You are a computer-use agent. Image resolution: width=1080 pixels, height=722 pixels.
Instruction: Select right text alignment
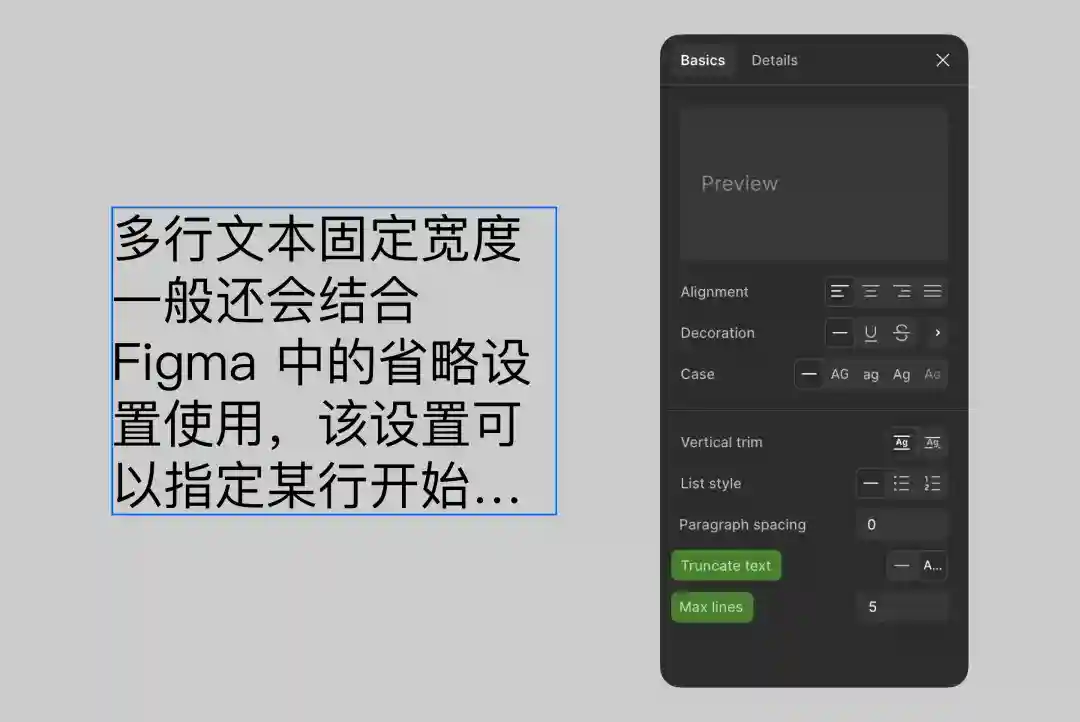903,291
